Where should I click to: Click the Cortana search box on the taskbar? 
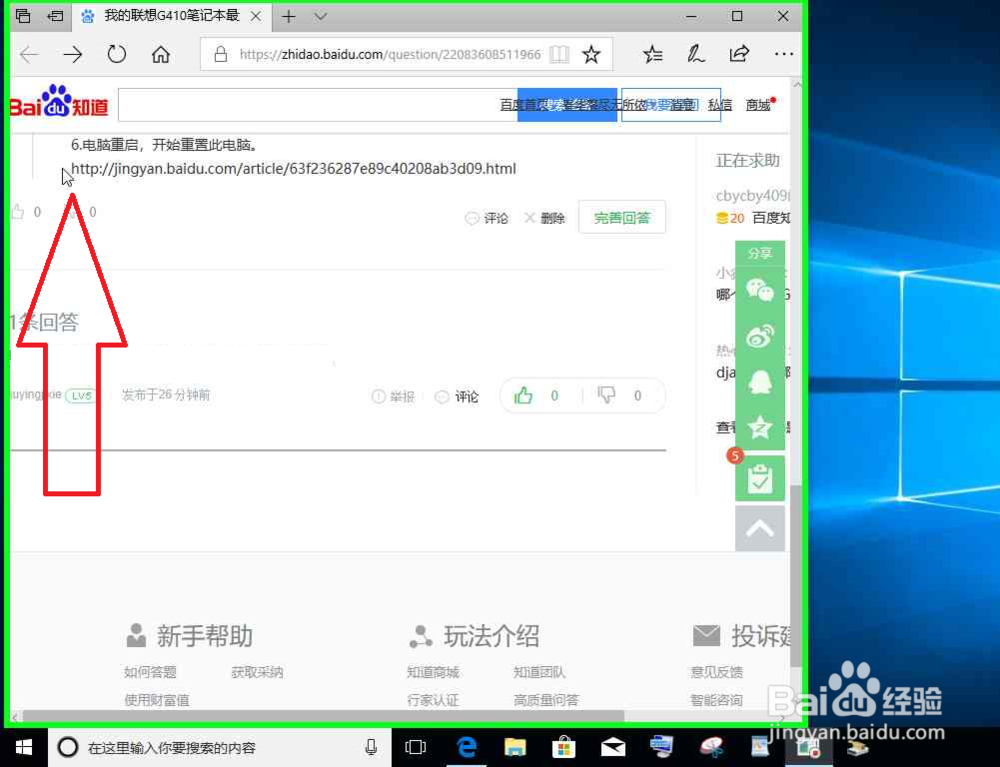220,747
